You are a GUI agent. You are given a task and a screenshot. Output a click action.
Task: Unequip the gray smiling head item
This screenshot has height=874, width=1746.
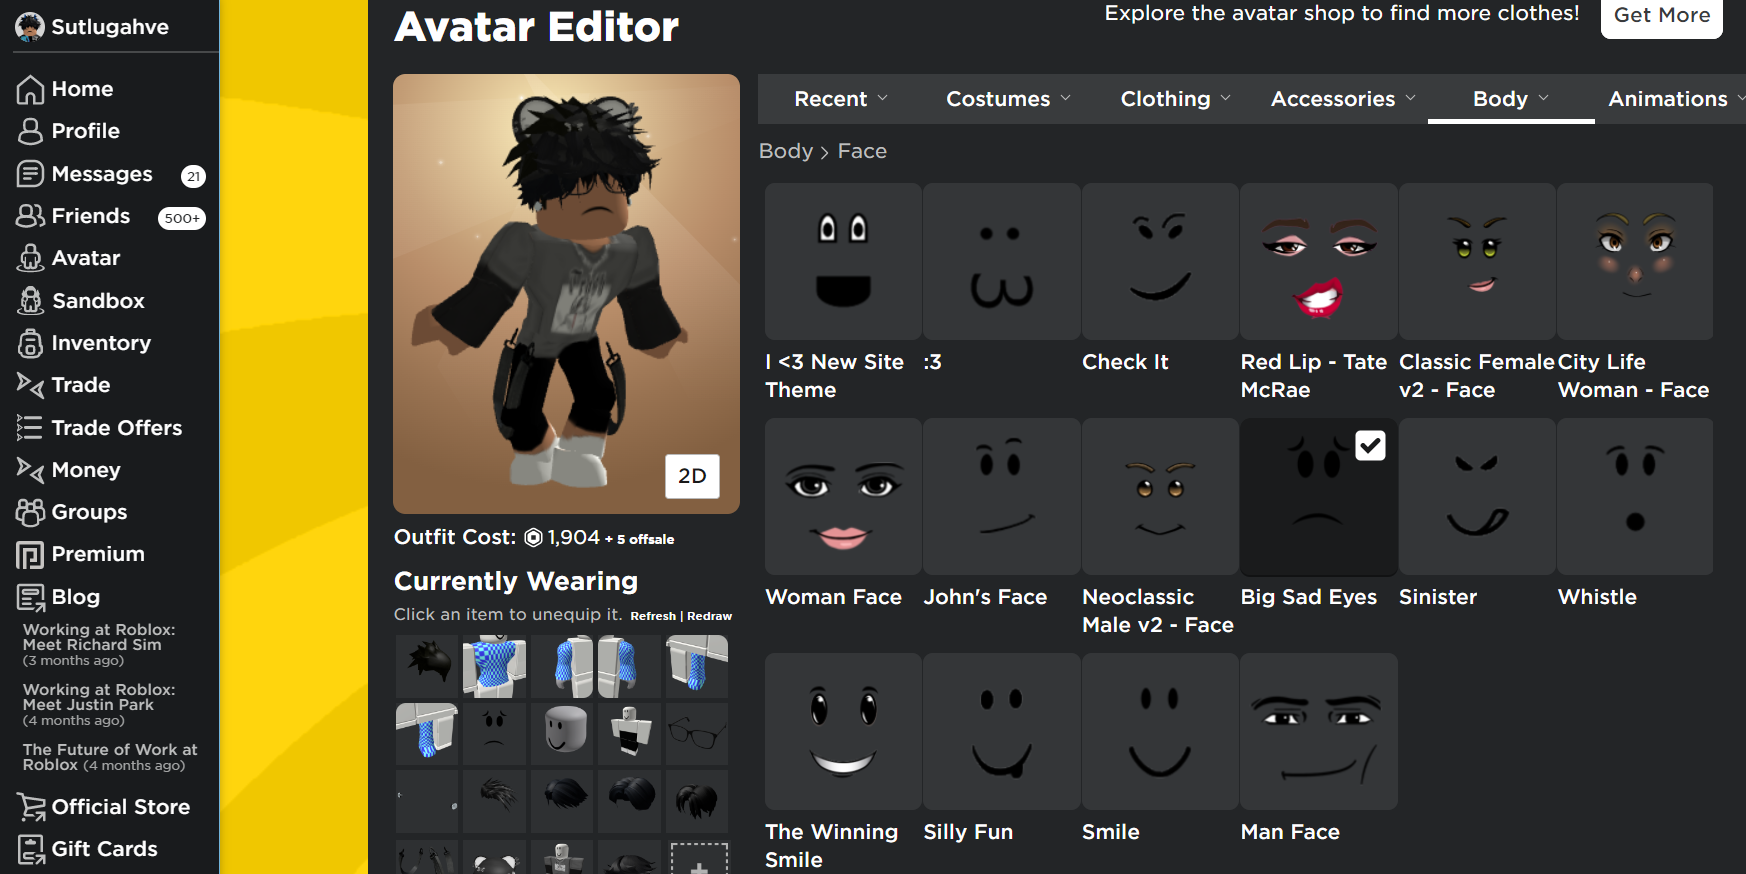pyautogui.click(x=562, y=733)
